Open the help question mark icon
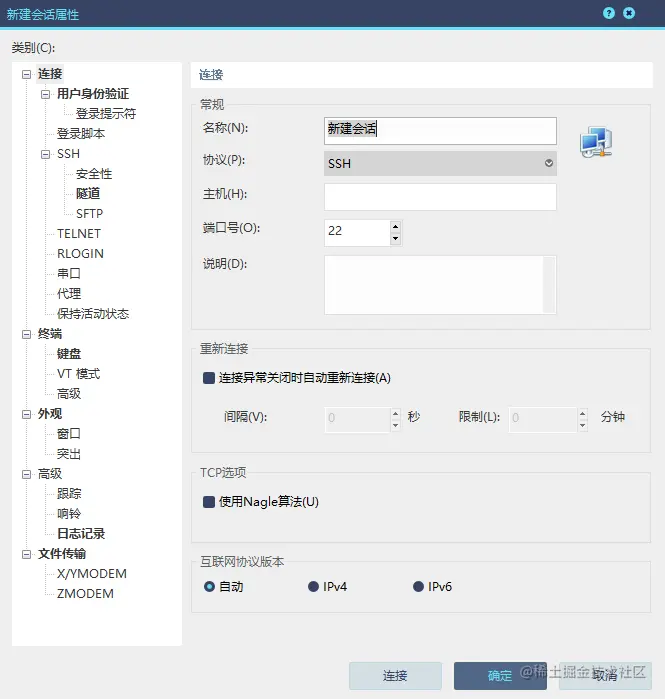 click(608, 13)
